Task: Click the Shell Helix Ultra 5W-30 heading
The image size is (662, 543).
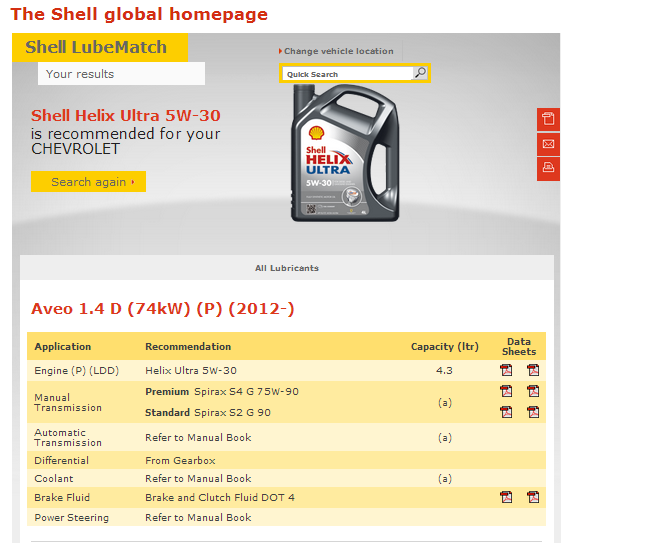Action: [126, 115]
